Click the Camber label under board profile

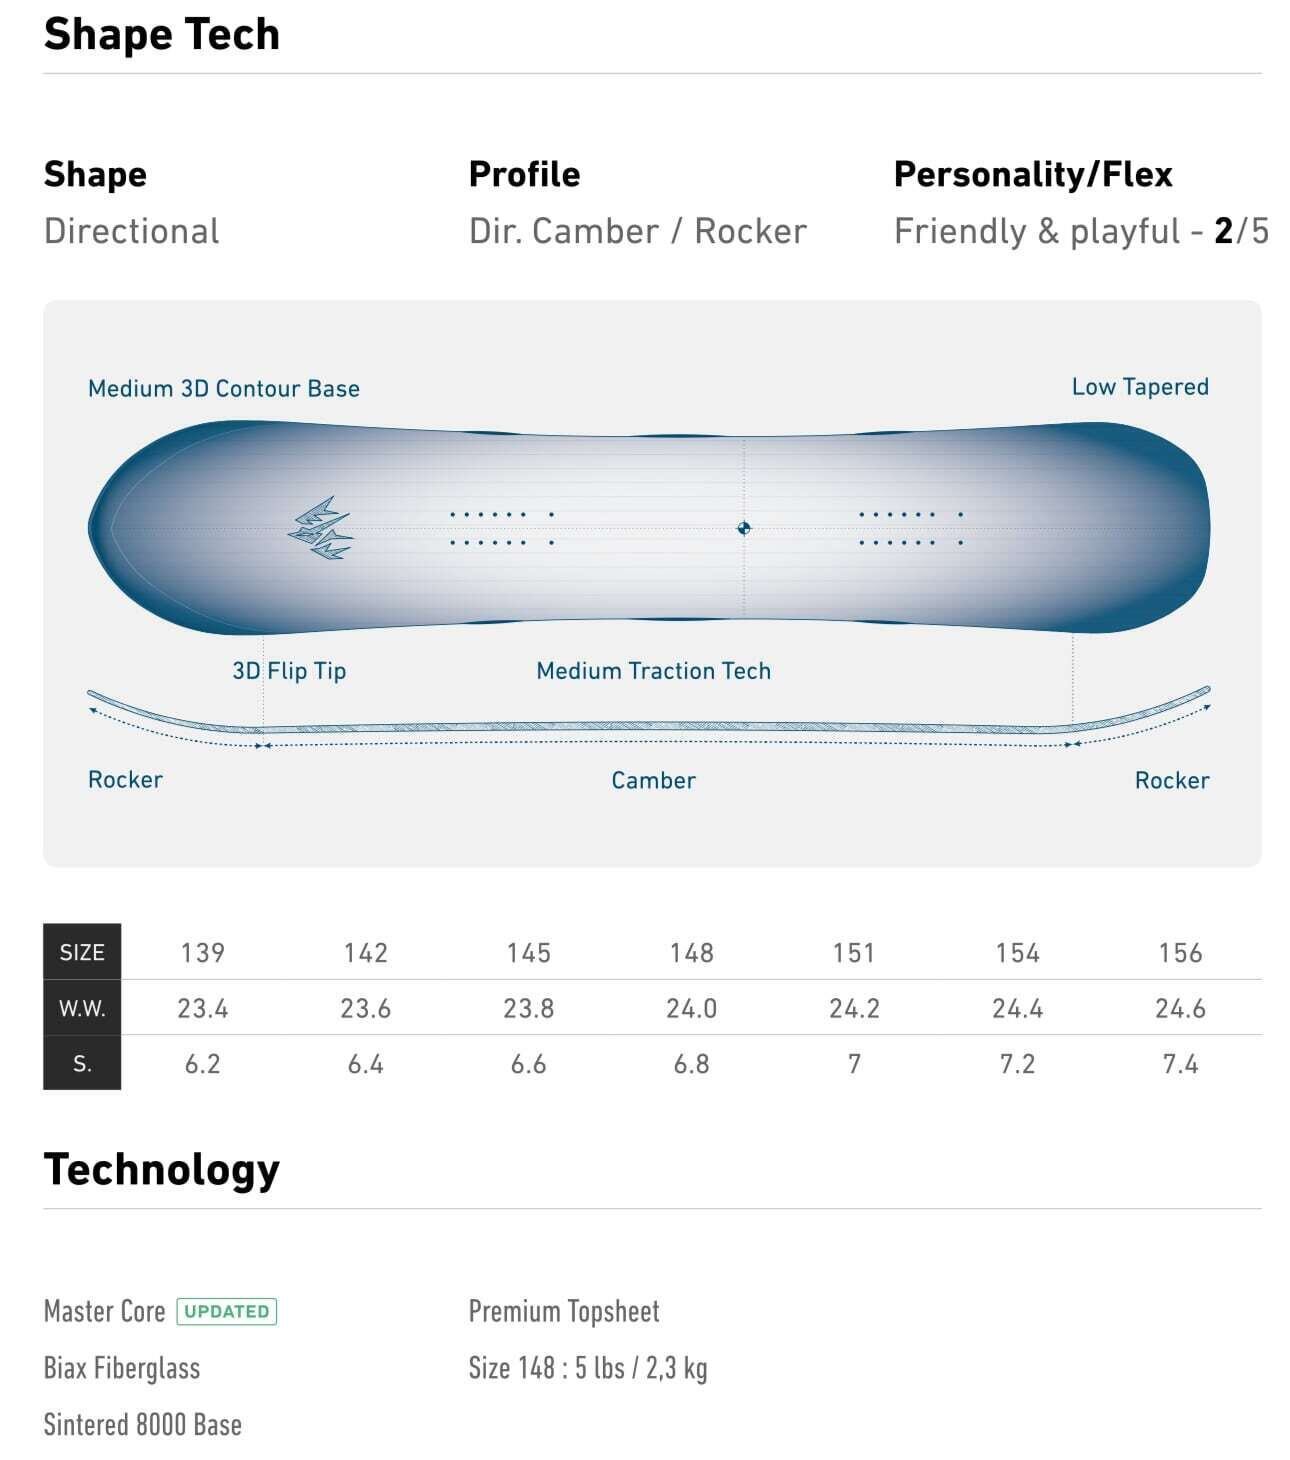tap(653, 780)
